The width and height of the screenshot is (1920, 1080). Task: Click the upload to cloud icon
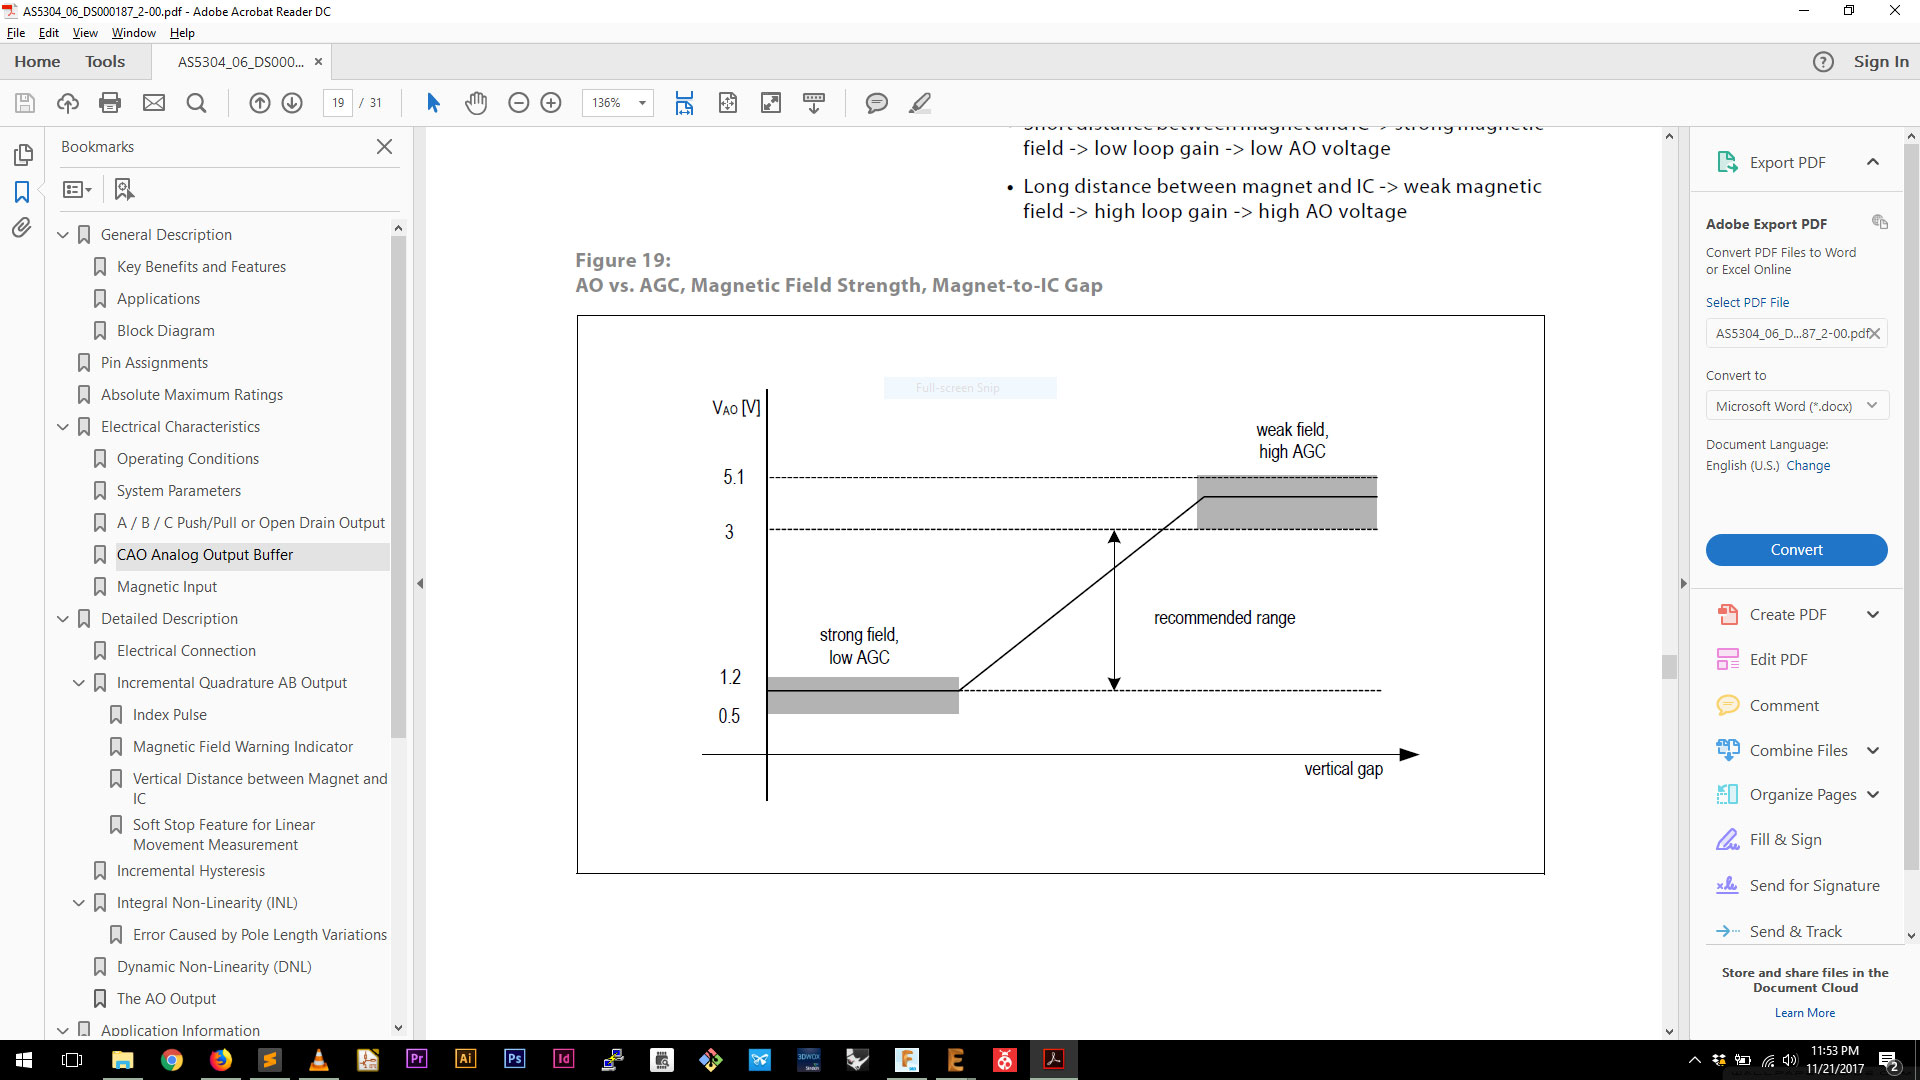click(68, 103)
